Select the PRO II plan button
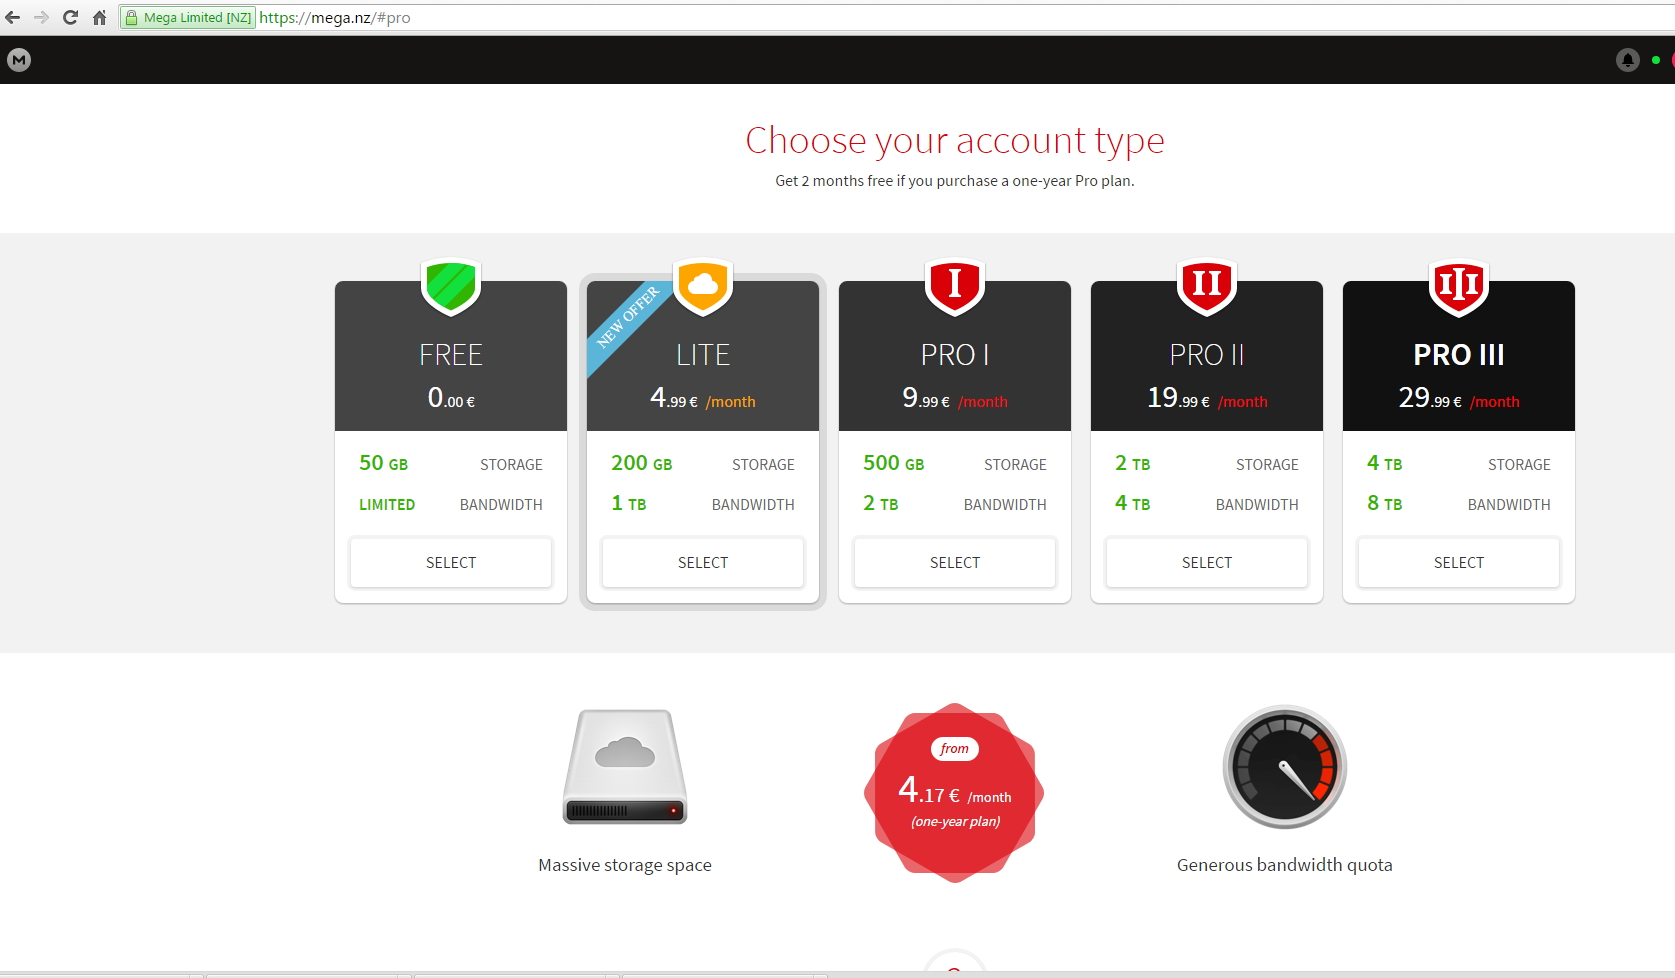1675x978 pixels. pos(1207,562)
